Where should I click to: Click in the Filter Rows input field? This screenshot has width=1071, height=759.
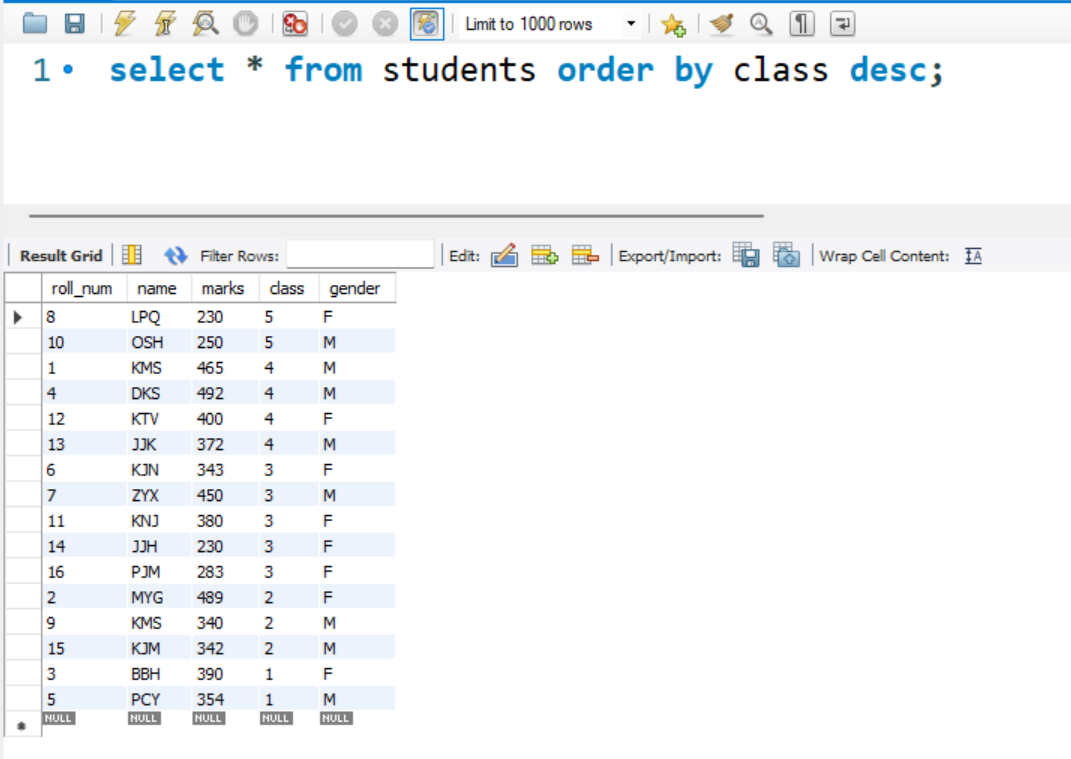(x=360, y=256)
